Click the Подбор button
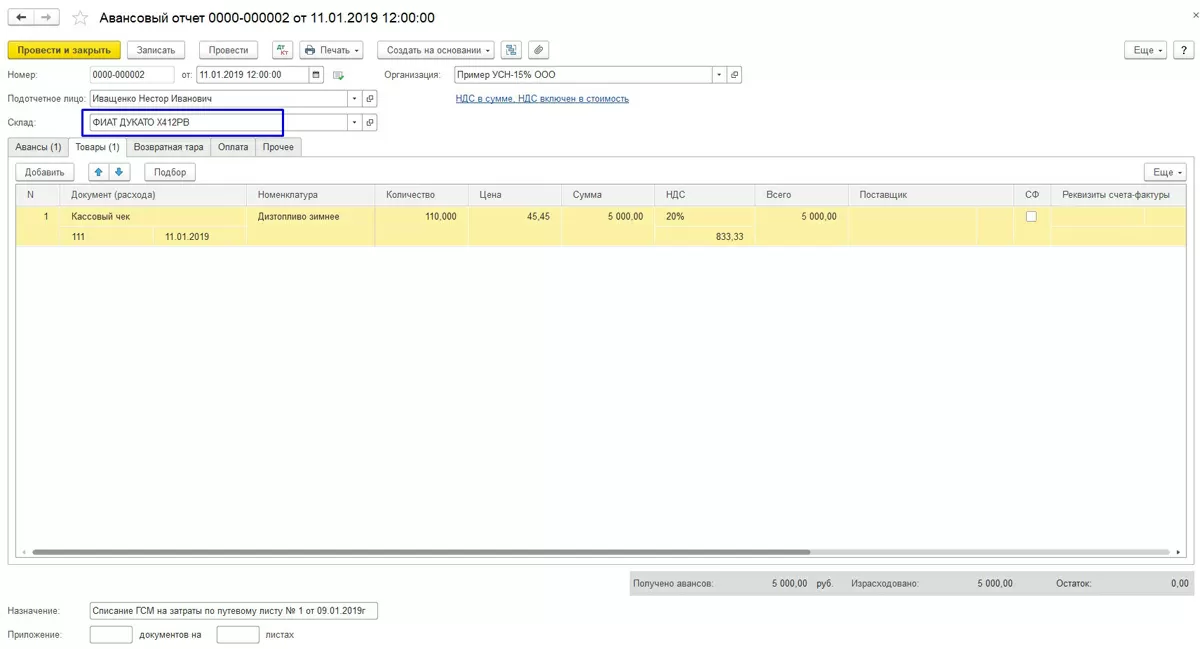1200x649 pixels. pyautogui.click(x=170, y=172)
